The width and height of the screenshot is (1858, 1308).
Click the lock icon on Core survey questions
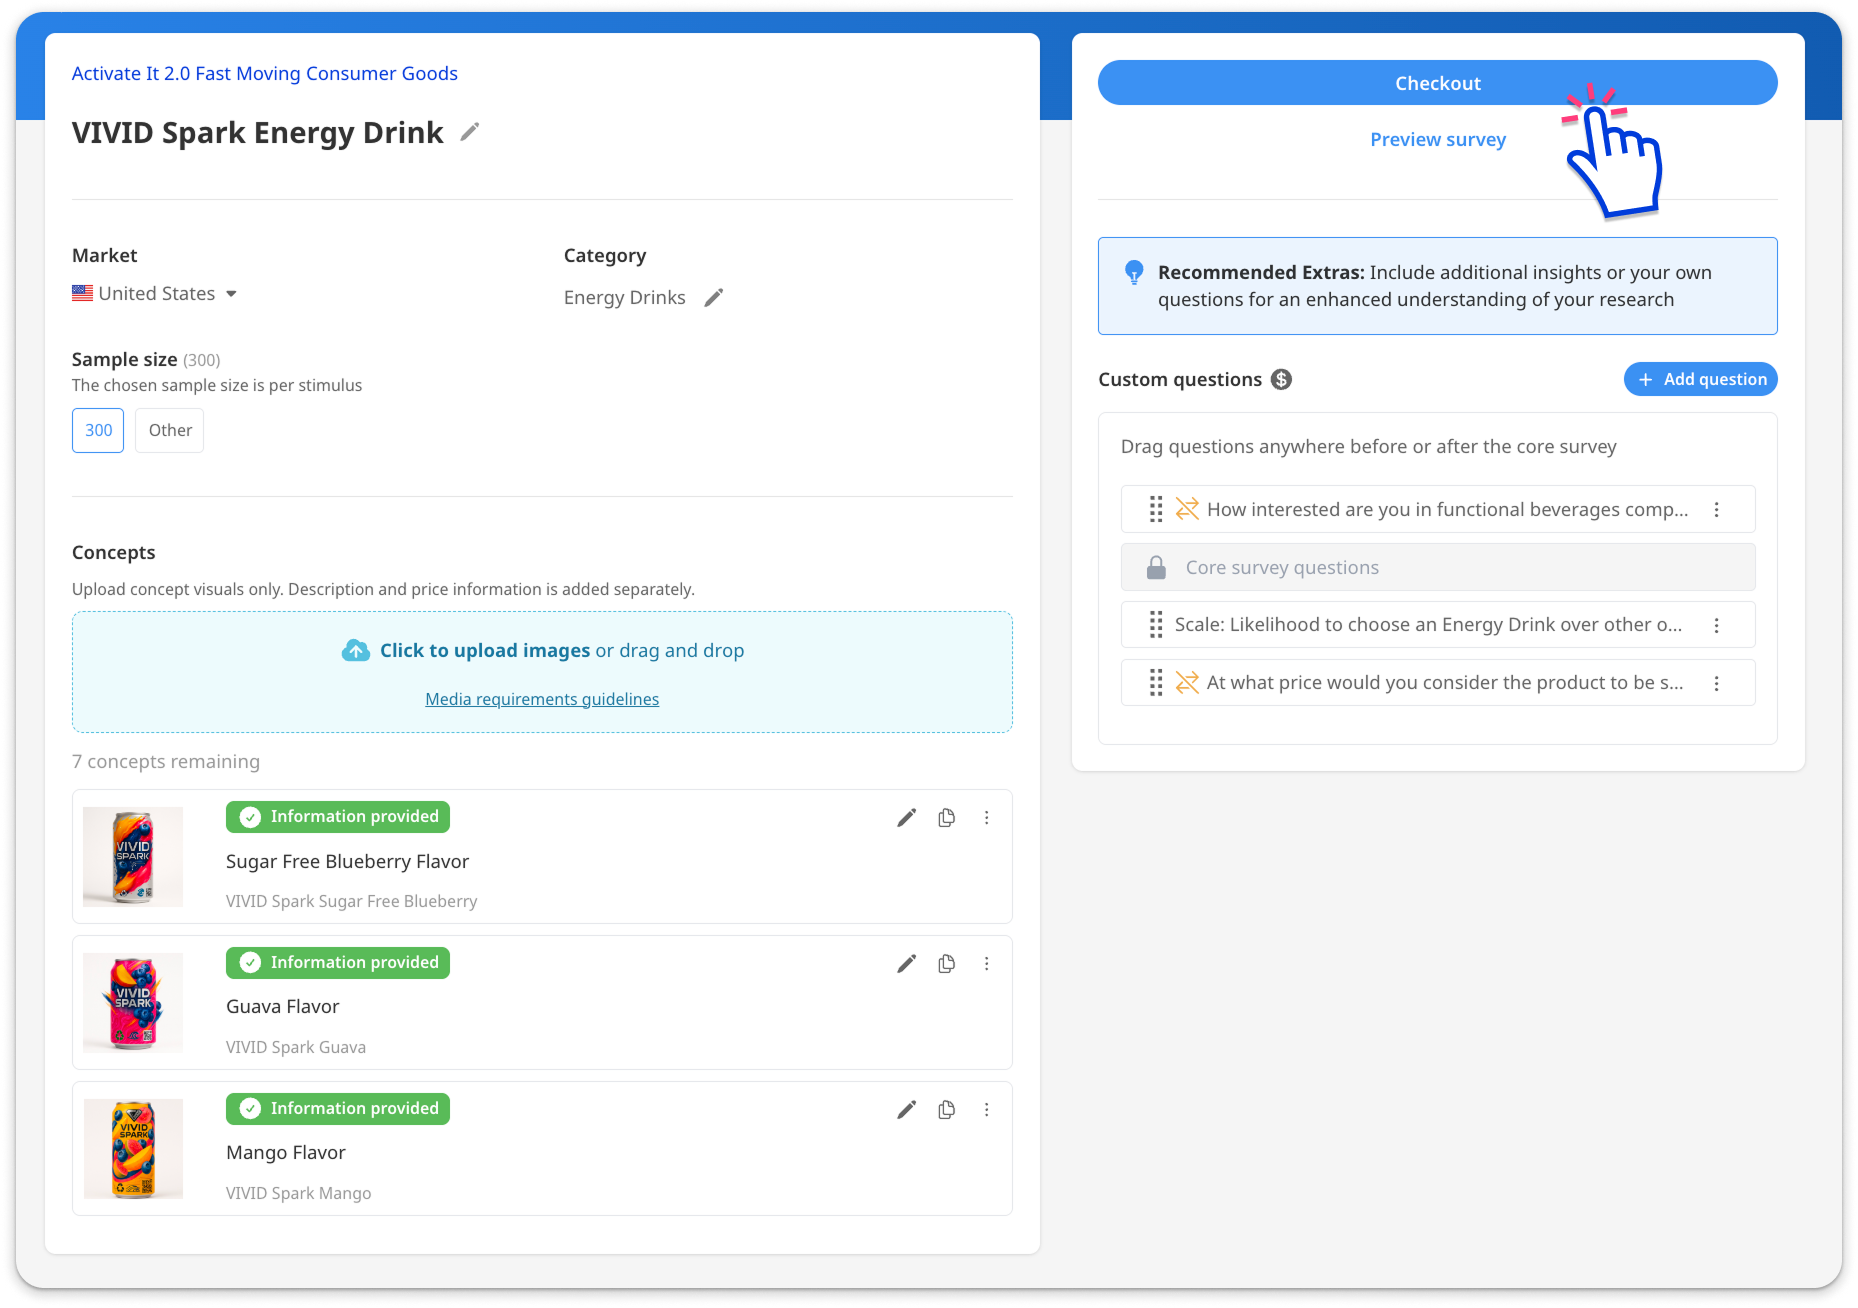[1156, 567]
